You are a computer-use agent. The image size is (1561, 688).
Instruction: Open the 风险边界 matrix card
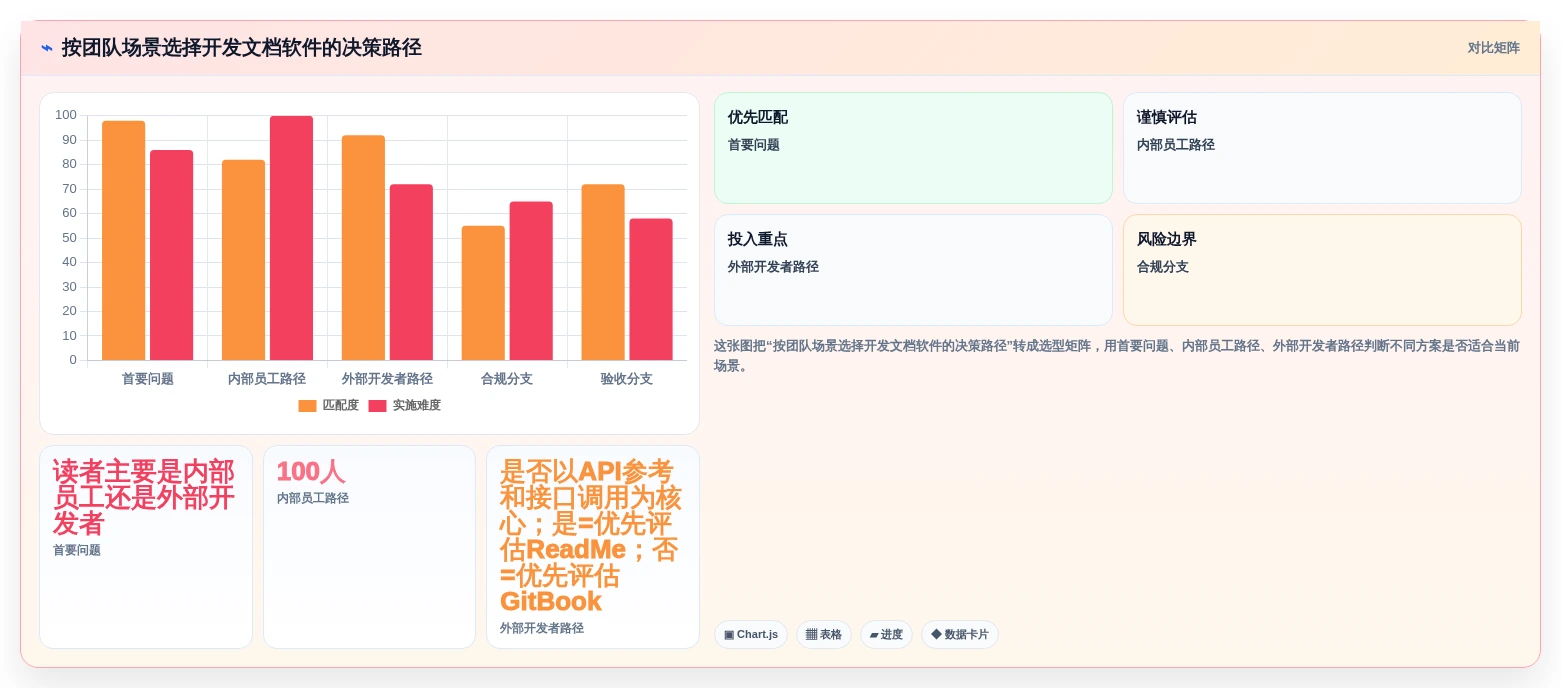[1322, 270]
